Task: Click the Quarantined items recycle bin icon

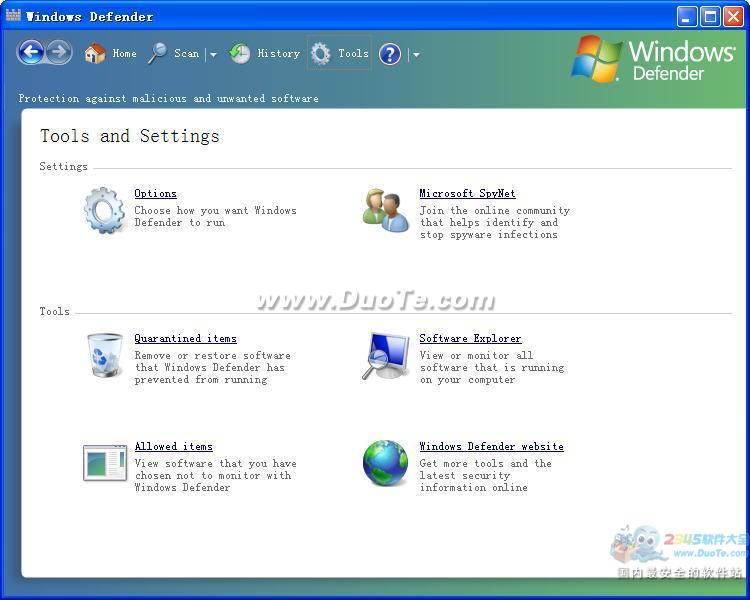Action: click(x=104, y=355)
